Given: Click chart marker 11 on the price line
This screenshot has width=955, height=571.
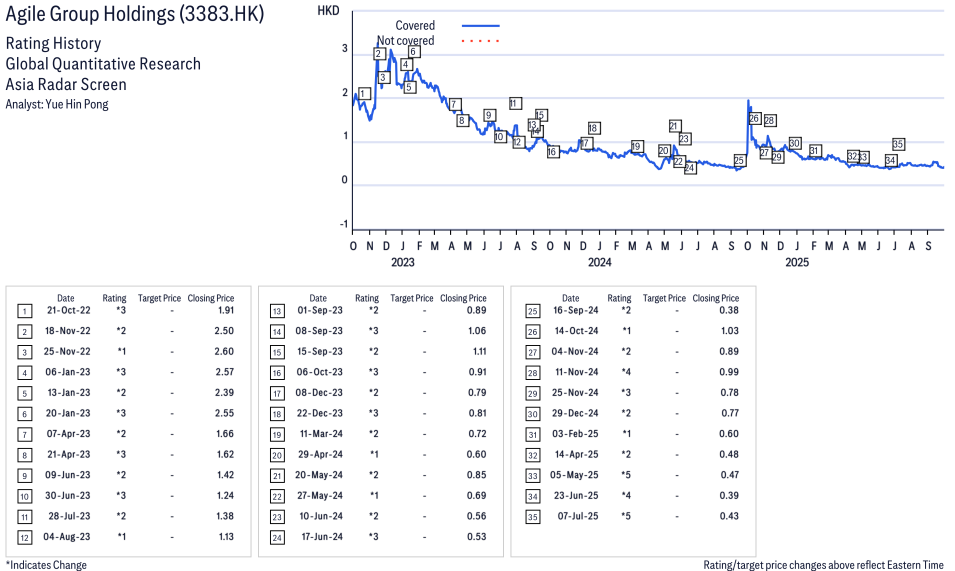Looking at the screenshot, I should 515,103.
